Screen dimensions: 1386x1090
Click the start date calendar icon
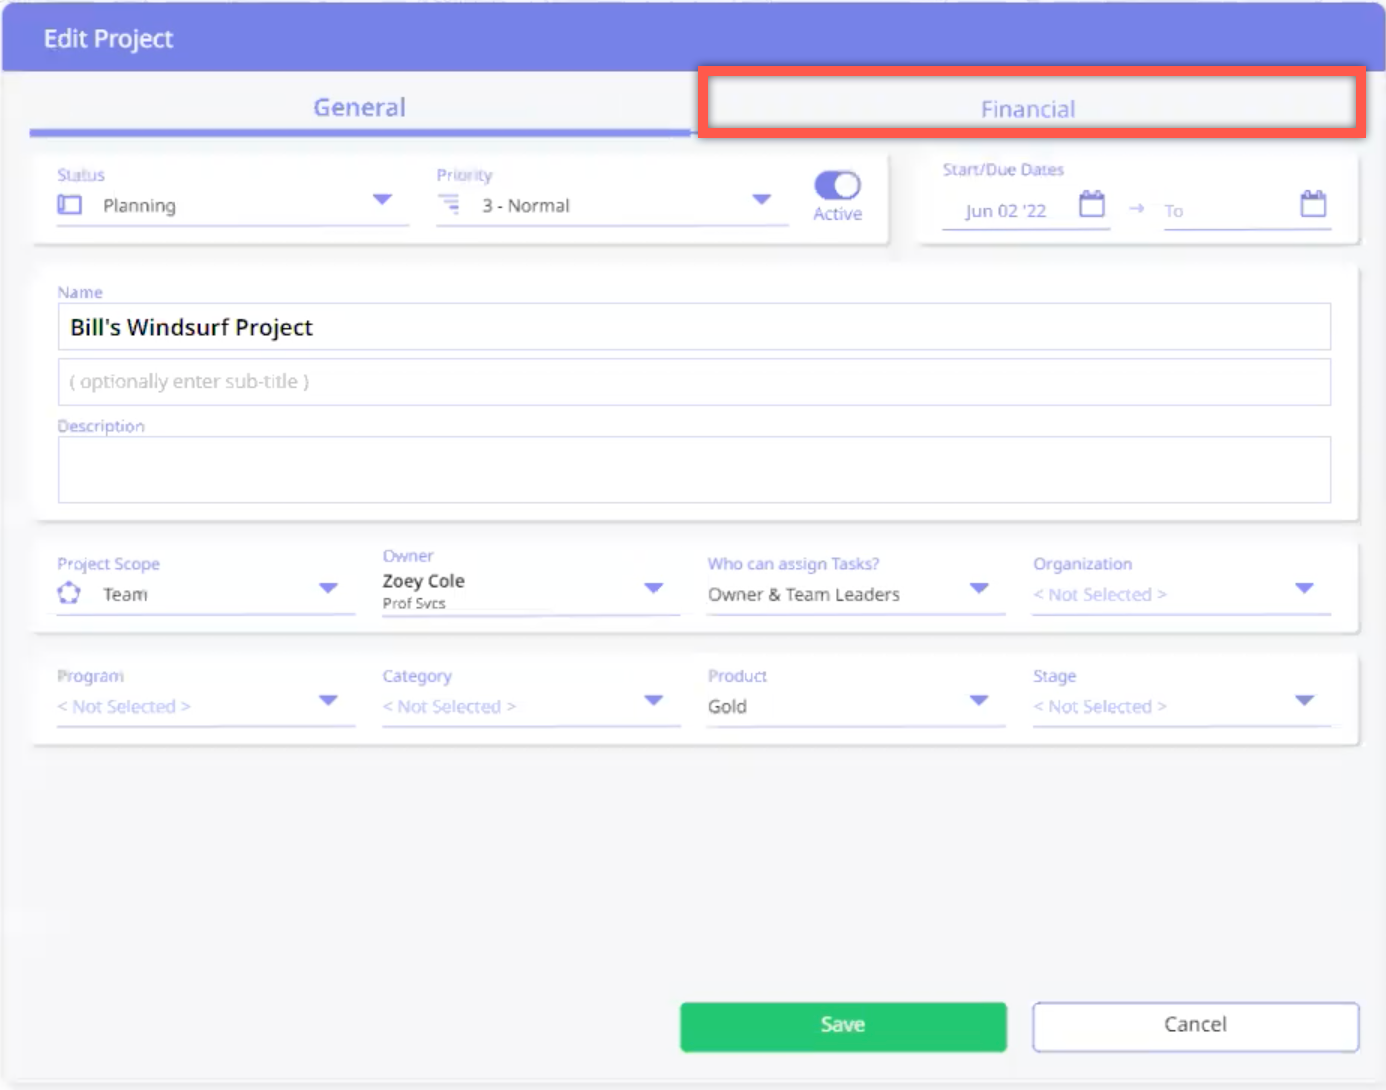pos(1092,205)
